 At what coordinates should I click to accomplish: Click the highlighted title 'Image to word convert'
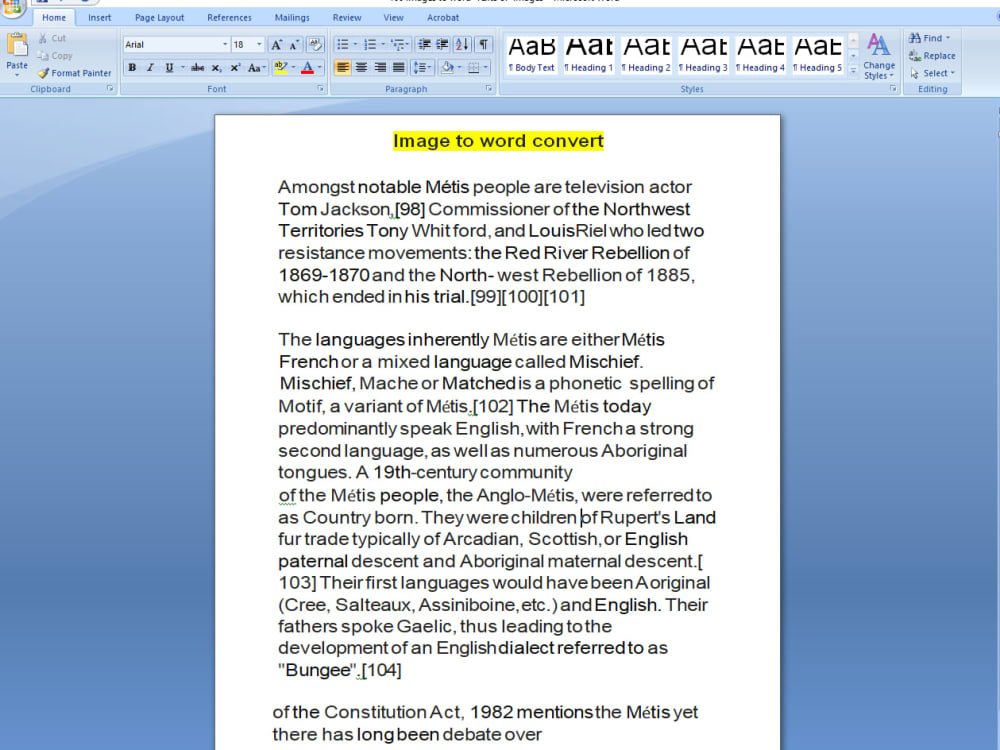coord(498,141)
